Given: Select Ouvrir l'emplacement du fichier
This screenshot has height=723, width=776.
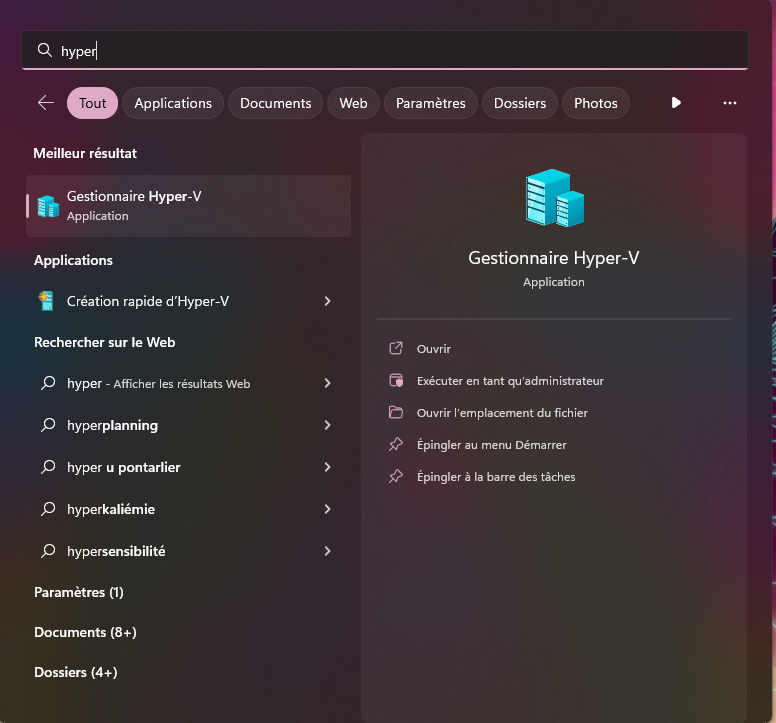Looking at the screenshot, I should click(502, 413).
